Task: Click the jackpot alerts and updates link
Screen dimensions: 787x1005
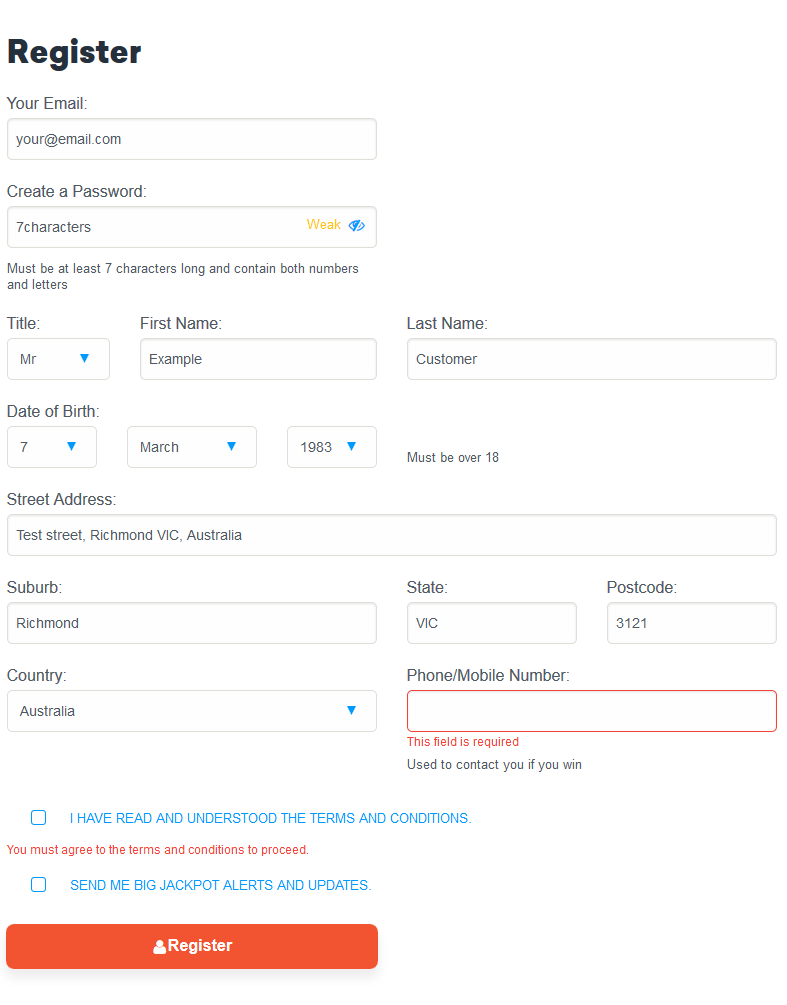Action: tap(220, 885)
